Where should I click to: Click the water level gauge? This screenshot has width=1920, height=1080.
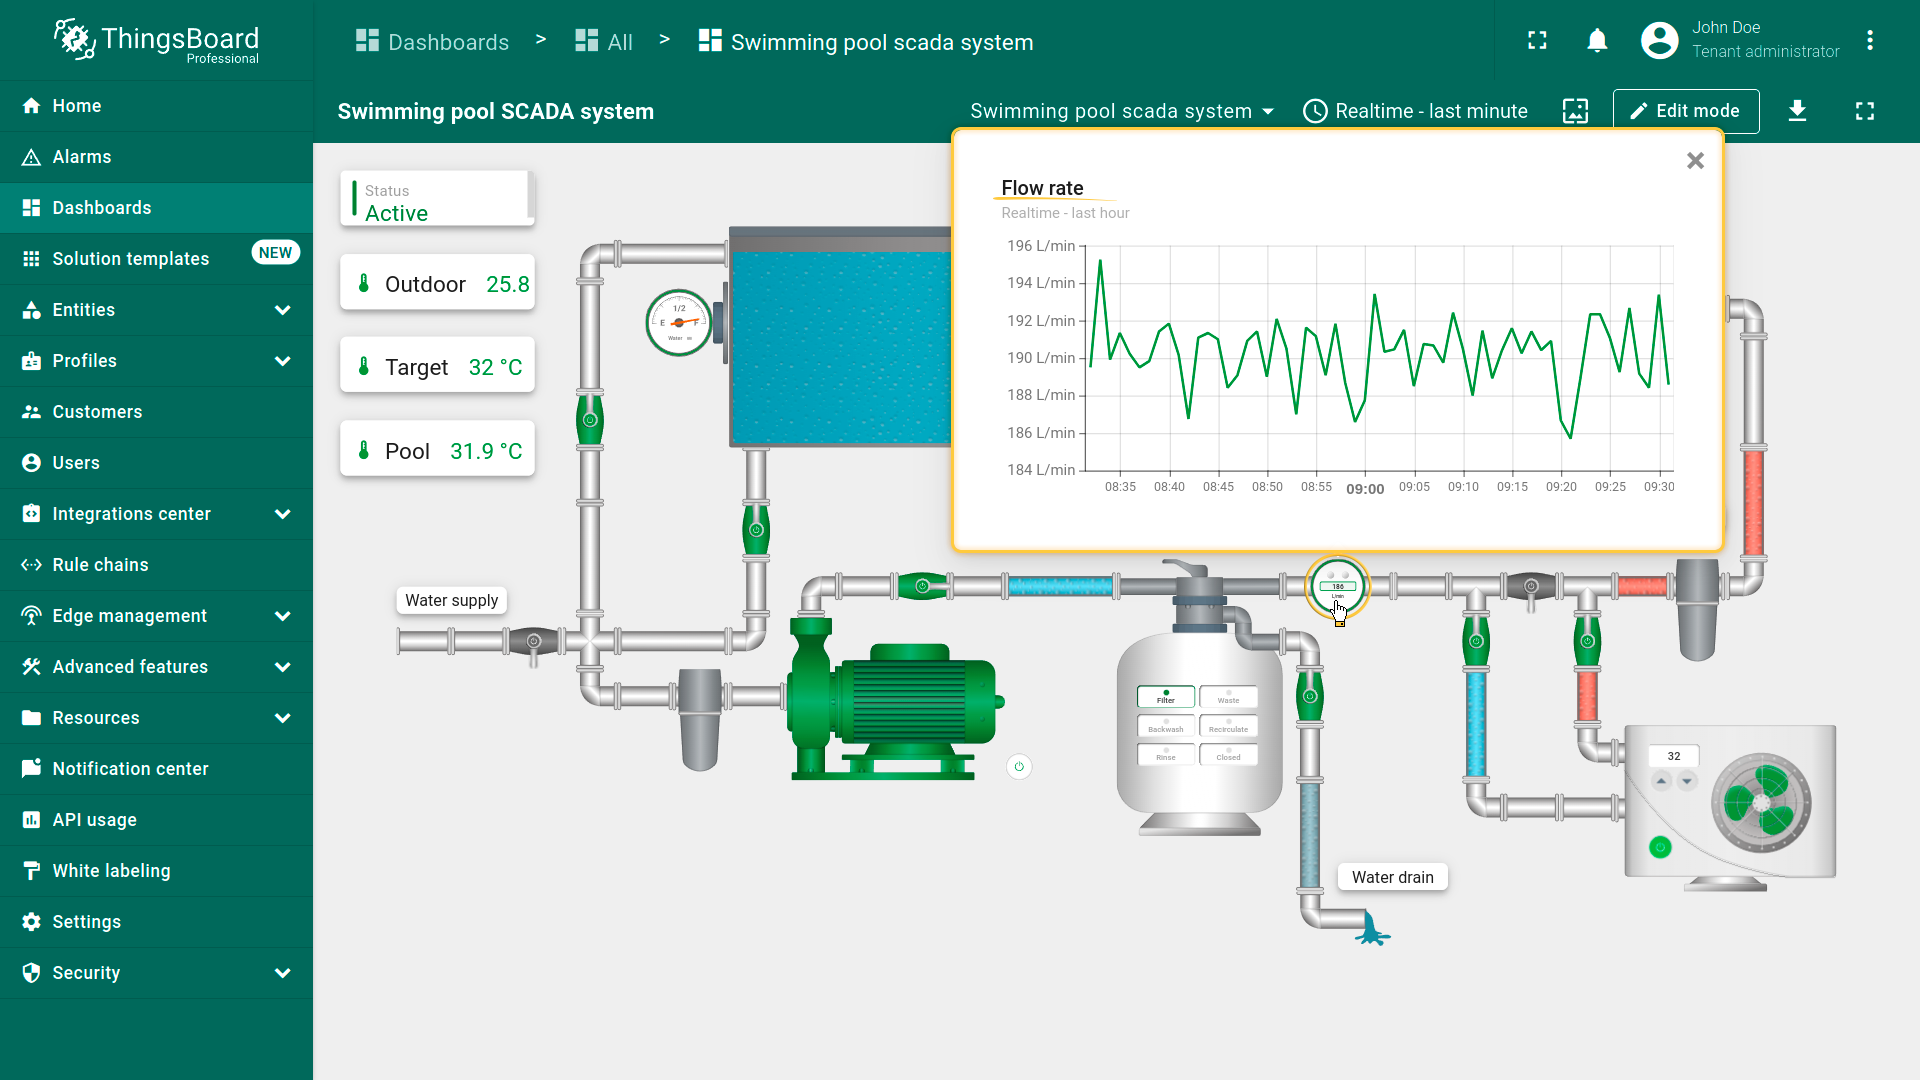(x=679, y=322)
